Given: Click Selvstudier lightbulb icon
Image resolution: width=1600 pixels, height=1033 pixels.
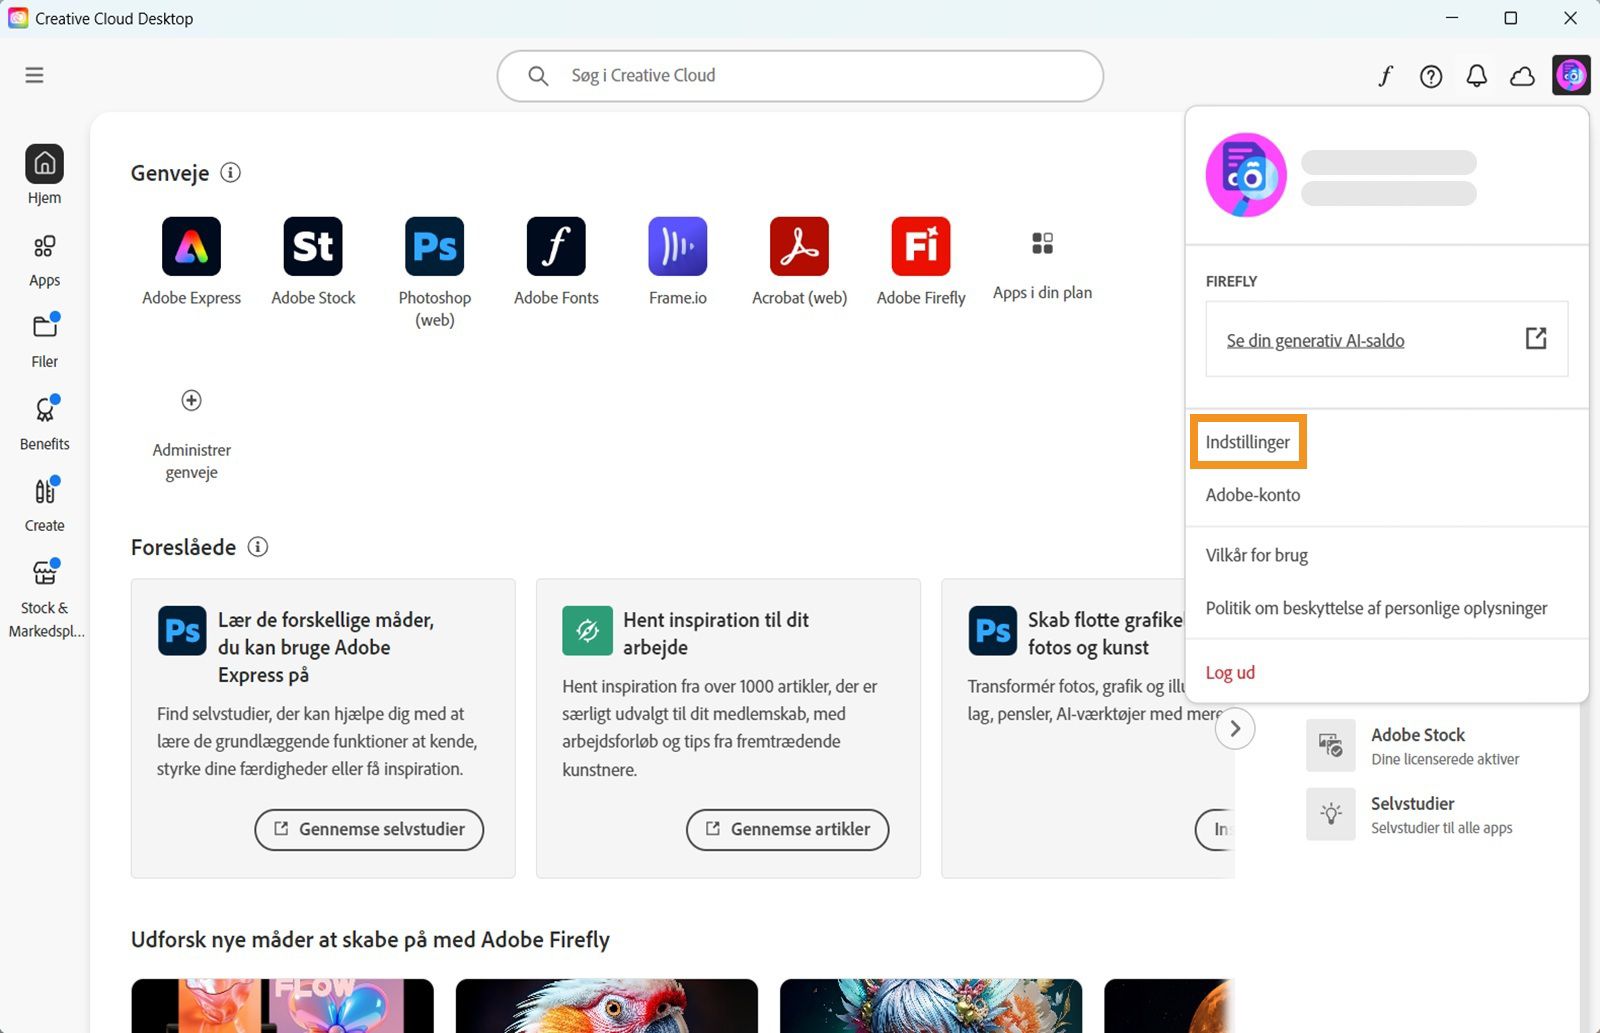Looking at the screenshot, I should (x=1330, y=814).
